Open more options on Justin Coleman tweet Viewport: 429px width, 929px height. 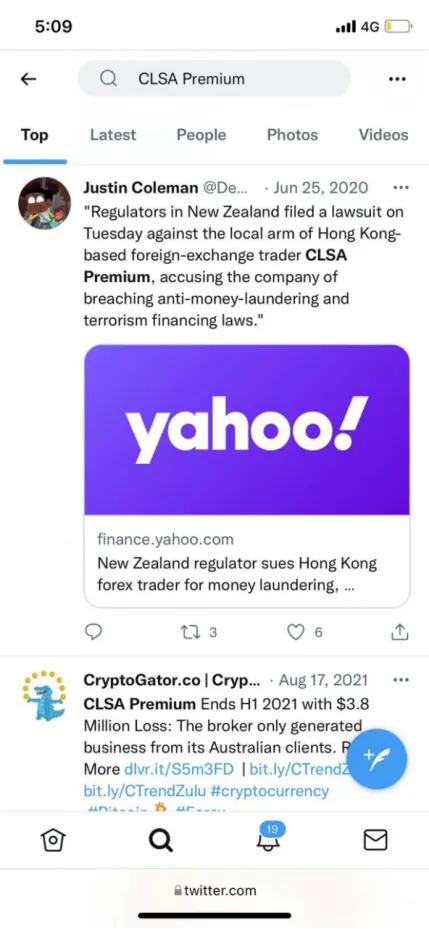tap(401, 188)
